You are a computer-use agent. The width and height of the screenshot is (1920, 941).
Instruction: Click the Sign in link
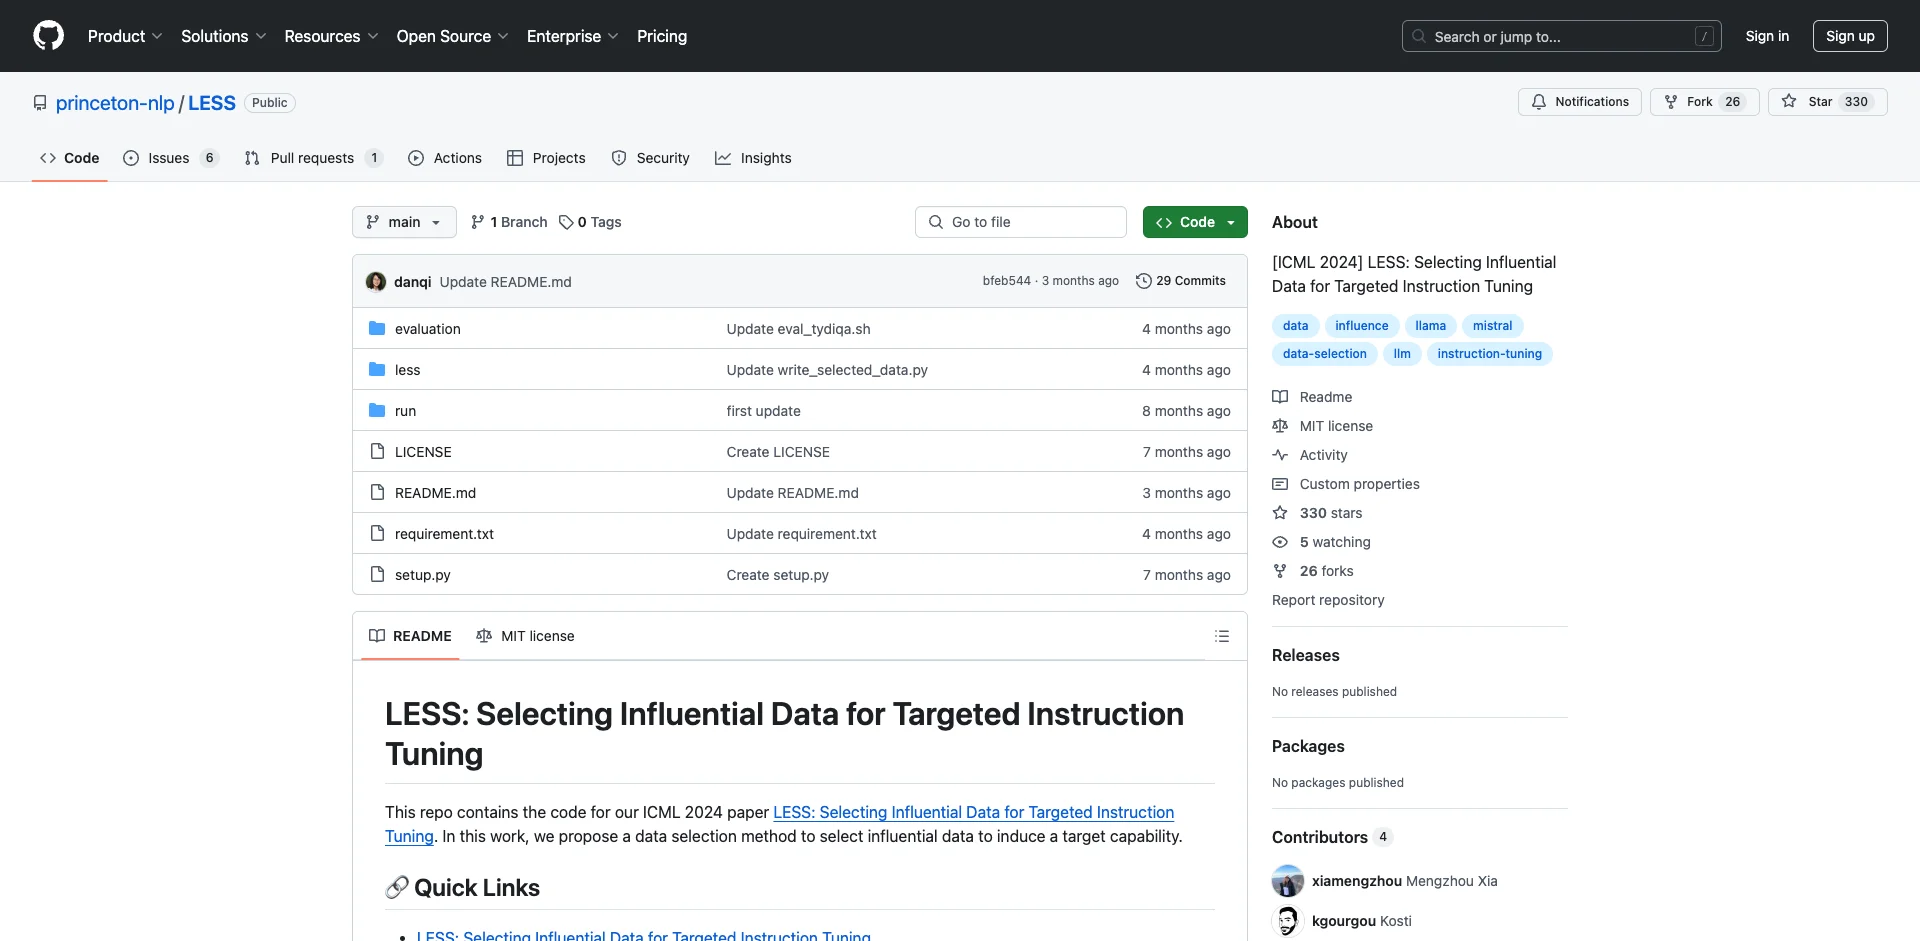1767,36
